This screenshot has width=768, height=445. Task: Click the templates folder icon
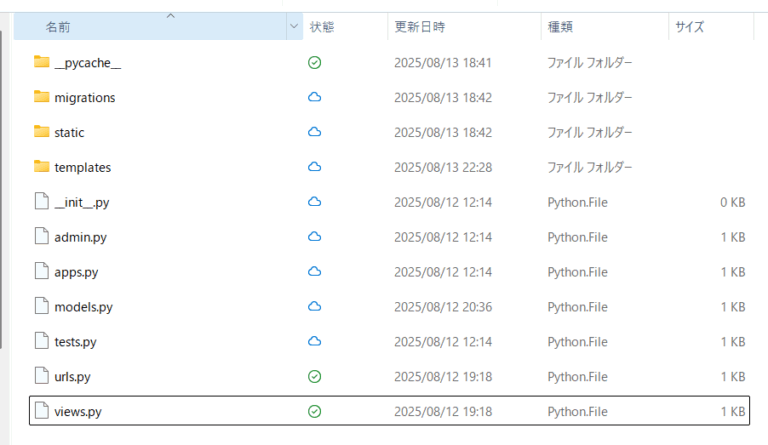coord(41,167)
